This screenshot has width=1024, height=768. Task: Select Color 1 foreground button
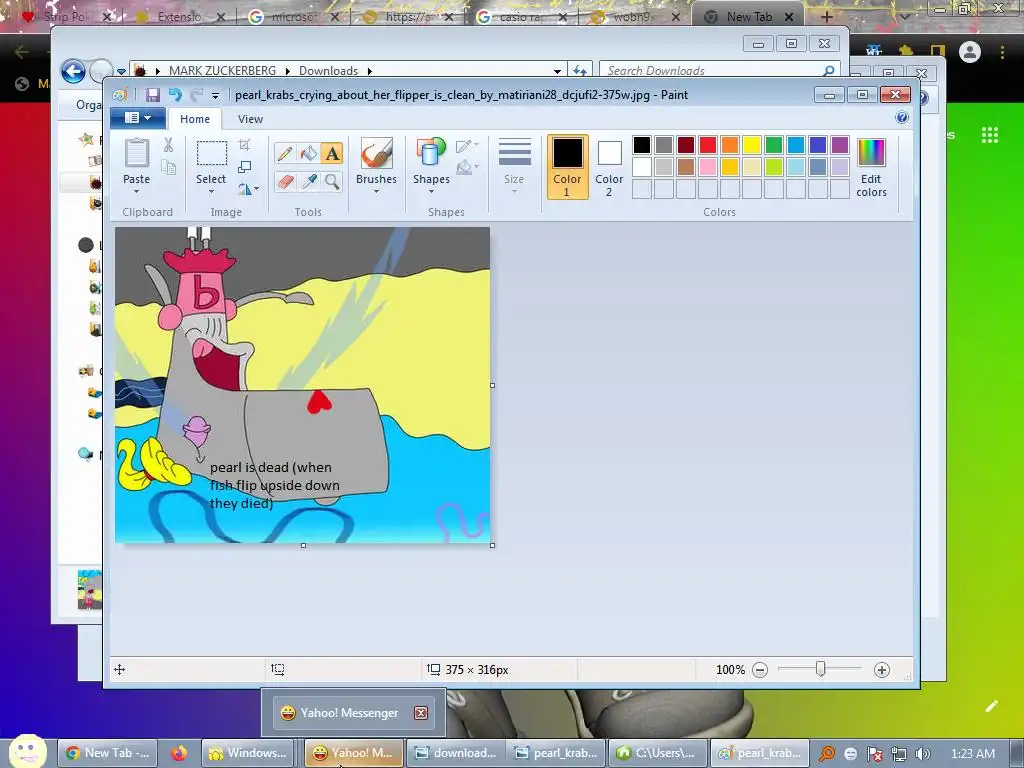tap(568, 167)
